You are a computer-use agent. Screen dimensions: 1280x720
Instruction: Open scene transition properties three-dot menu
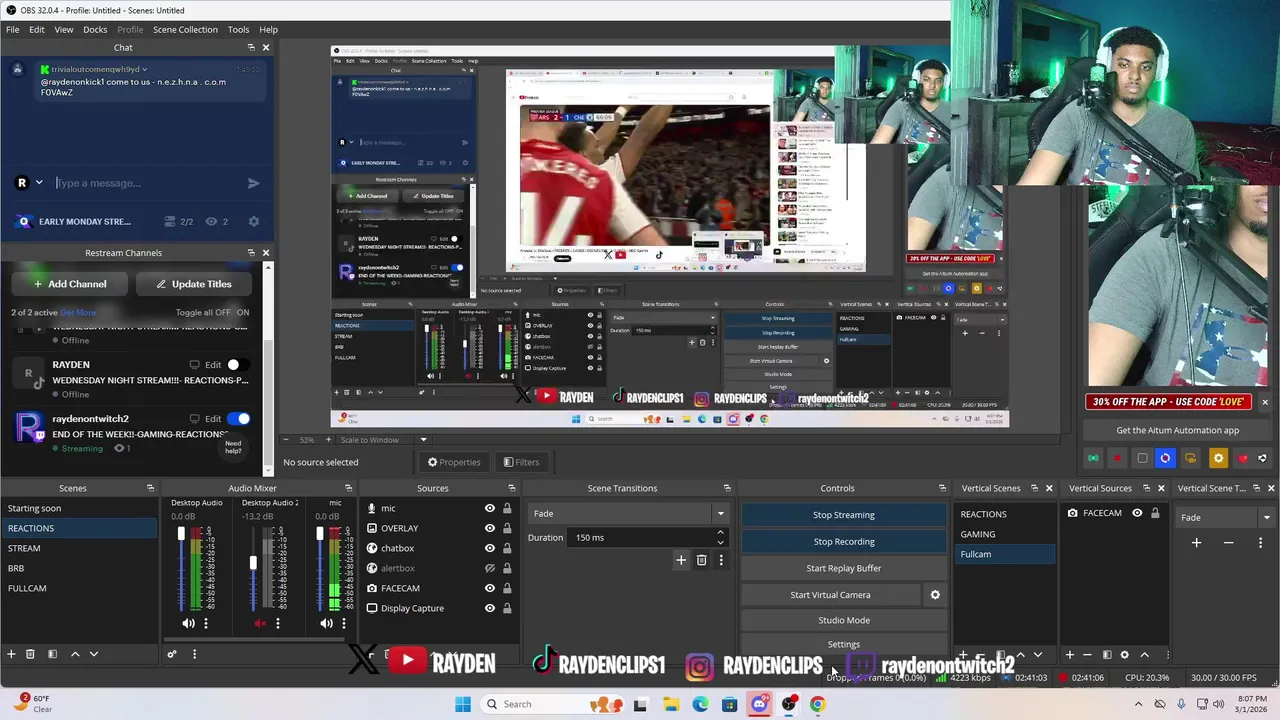coord(721,560)
